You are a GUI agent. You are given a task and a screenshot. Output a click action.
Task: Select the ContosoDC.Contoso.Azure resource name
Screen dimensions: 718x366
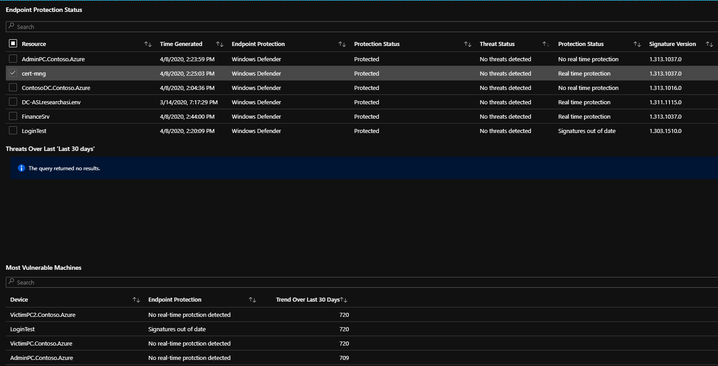point(56,87)
